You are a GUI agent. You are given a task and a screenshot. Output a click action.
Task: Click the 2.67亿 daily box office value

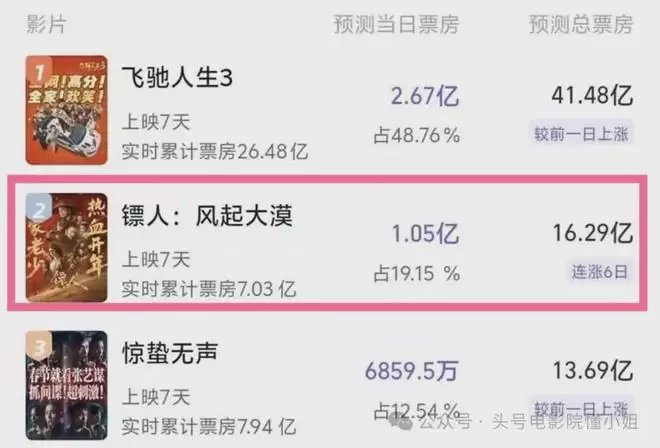click(x=424, y=96)
